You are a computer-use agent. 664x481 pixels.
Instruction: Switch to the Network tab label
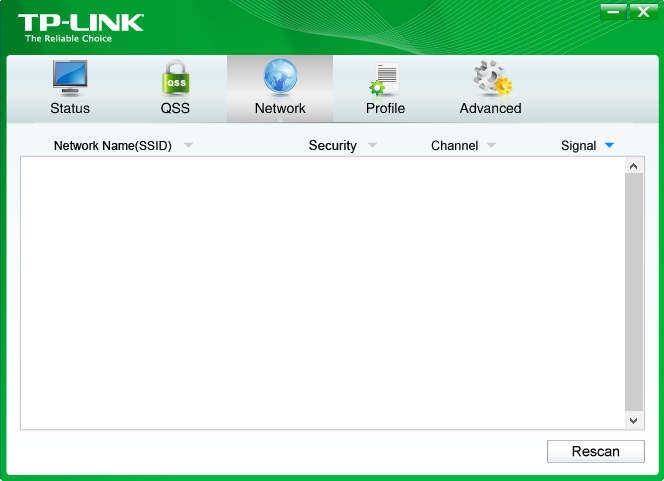click(x=280, y=108)
